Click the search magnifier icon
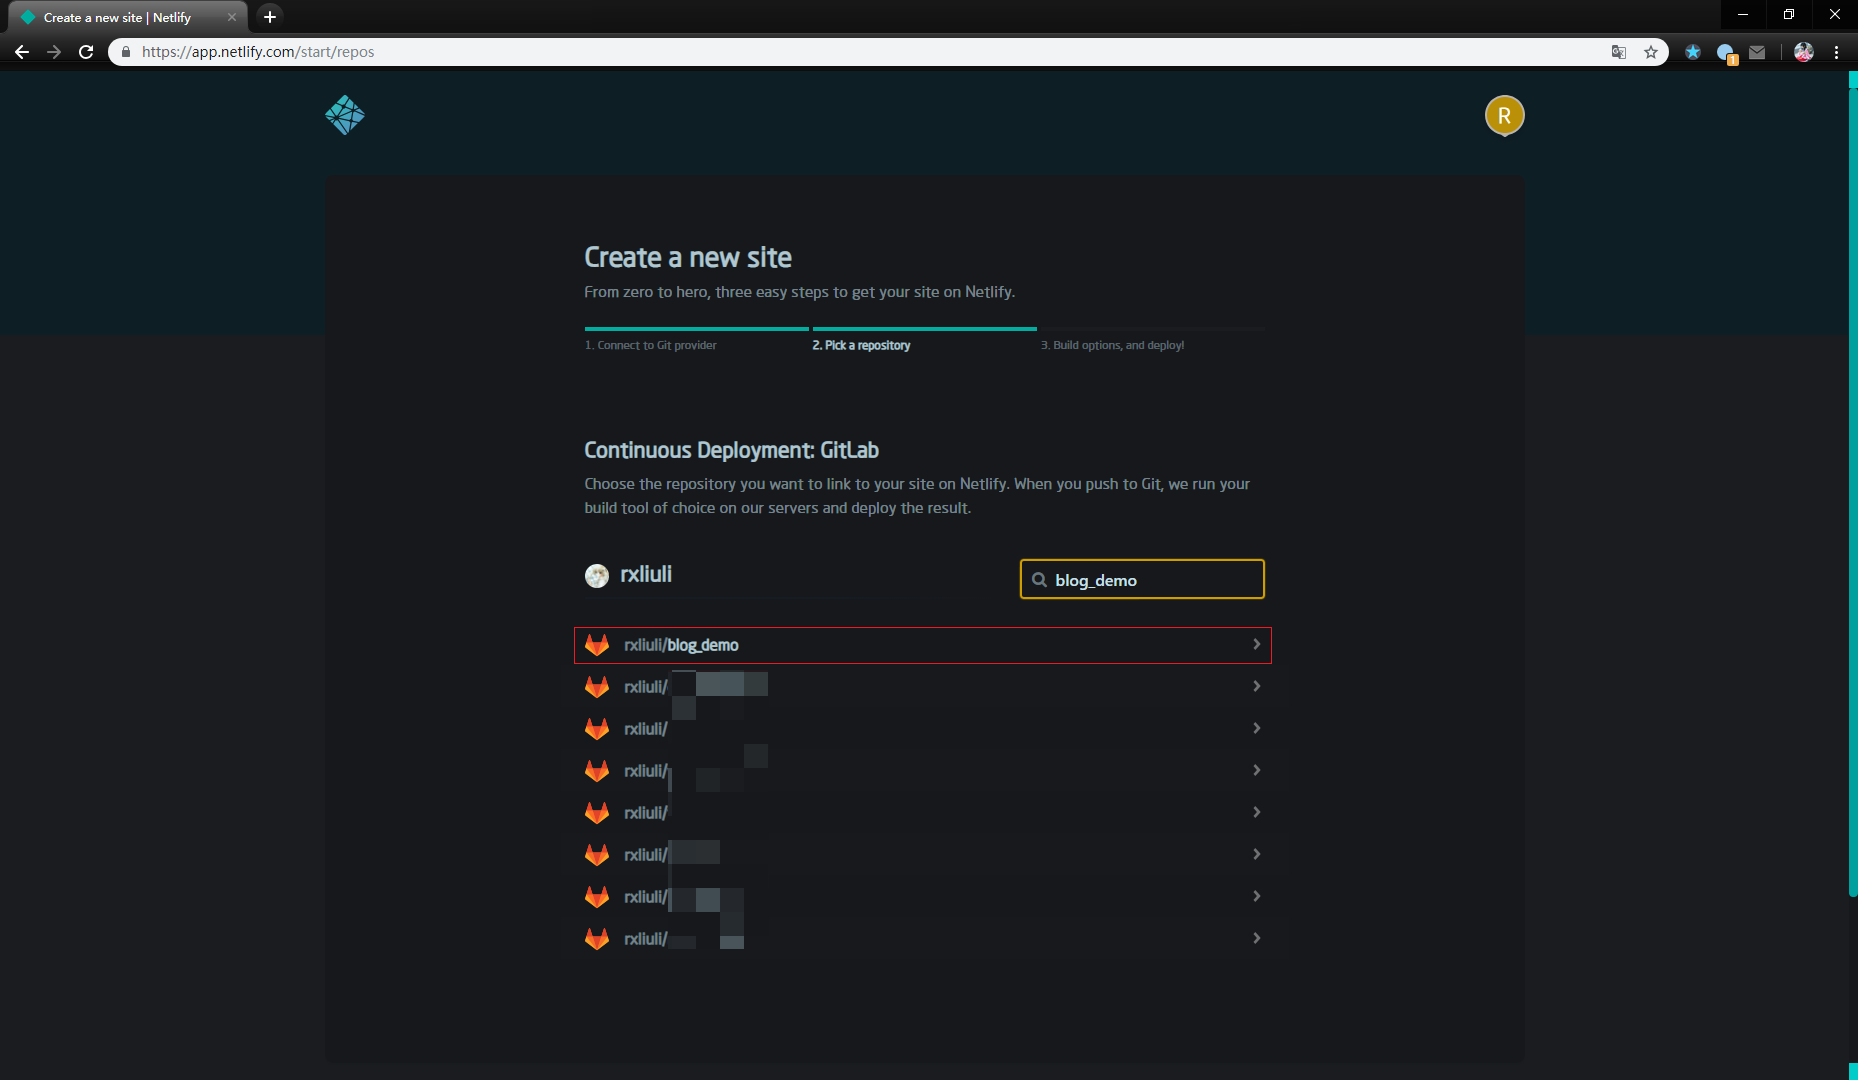The height and width of the screenshot is (1080, 1858). [x=1039, y=580]
